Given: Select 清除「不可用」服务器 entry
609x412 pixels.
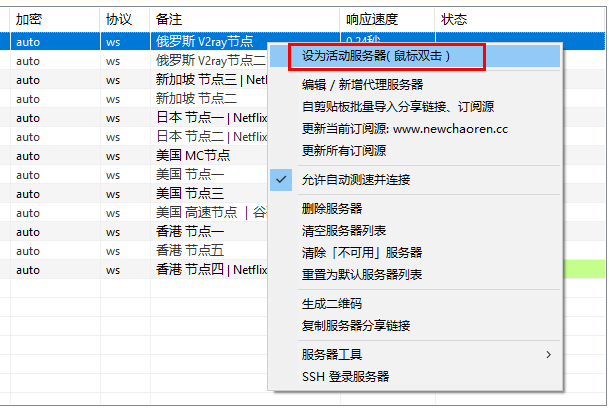Looking at the screenshot, I should click(x=361, y=253).
